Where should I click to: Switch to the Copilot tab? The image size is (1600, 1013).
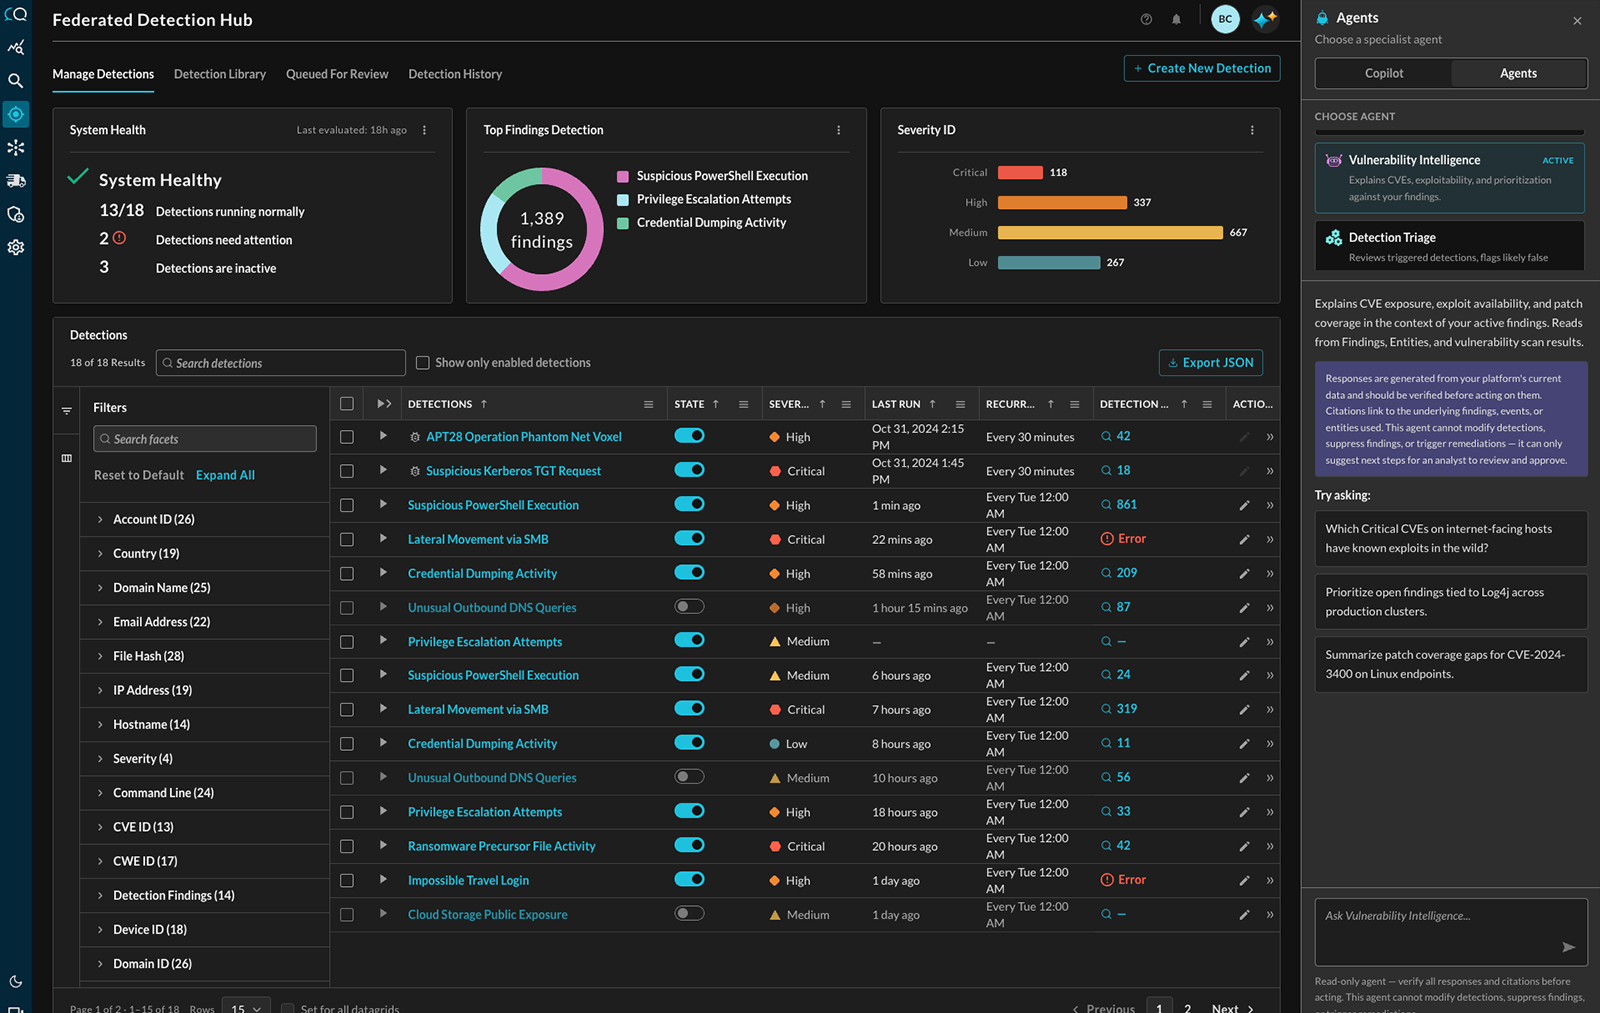pyautogui.click(x=1384, y=73)
